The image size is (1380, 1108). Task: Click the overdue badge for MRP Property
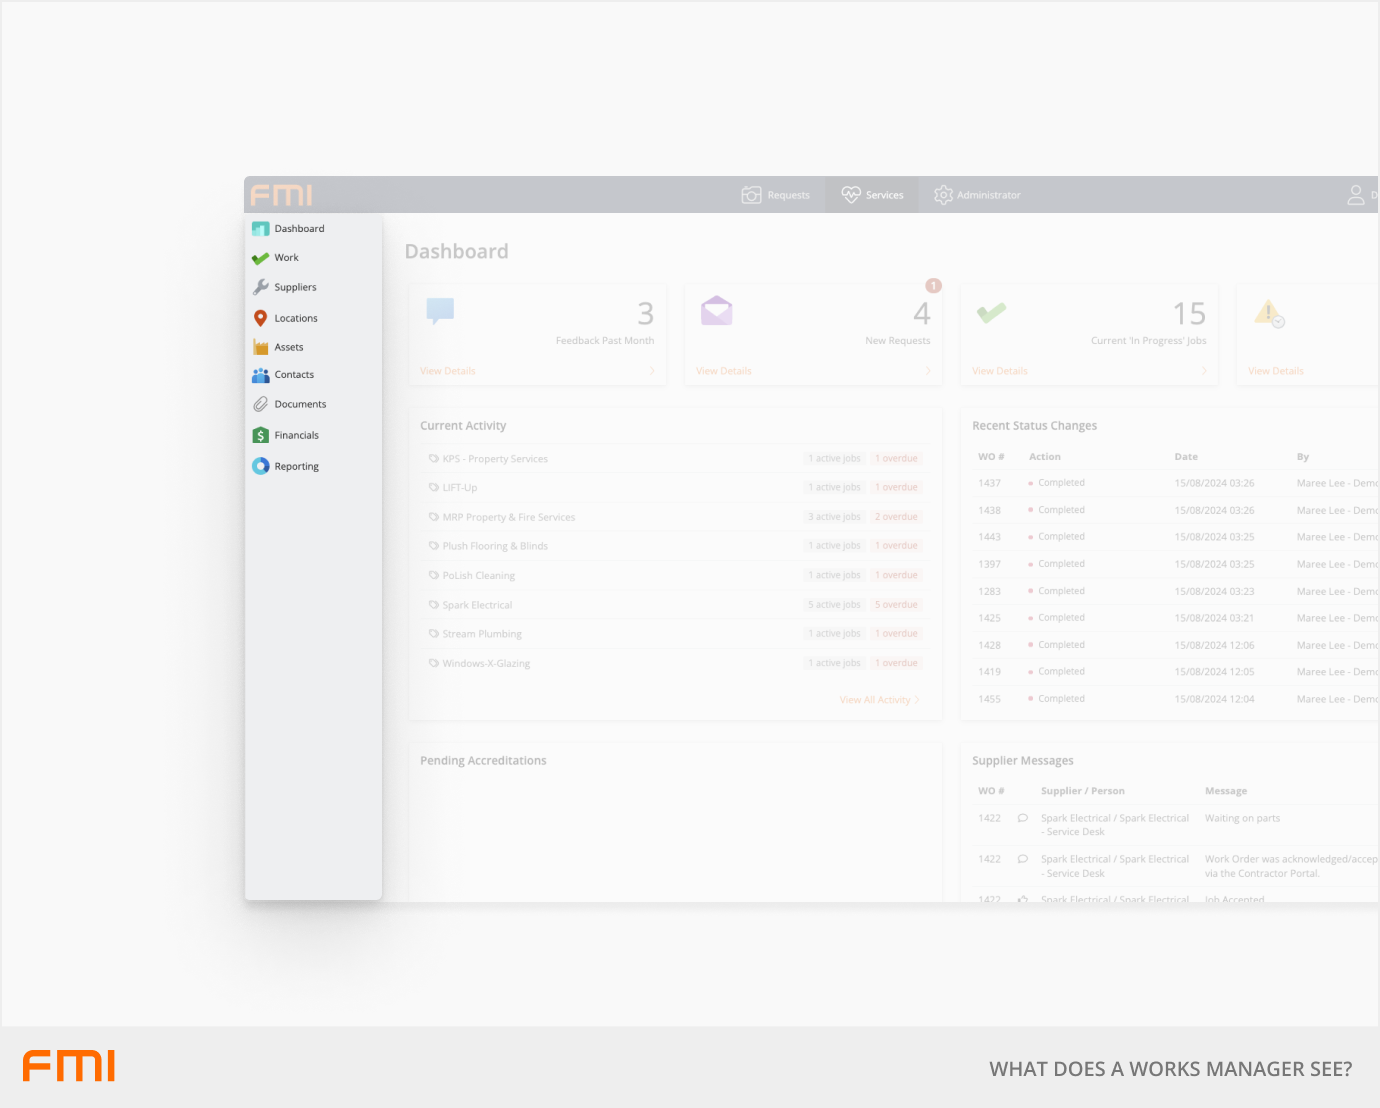(x=896, y=517)
